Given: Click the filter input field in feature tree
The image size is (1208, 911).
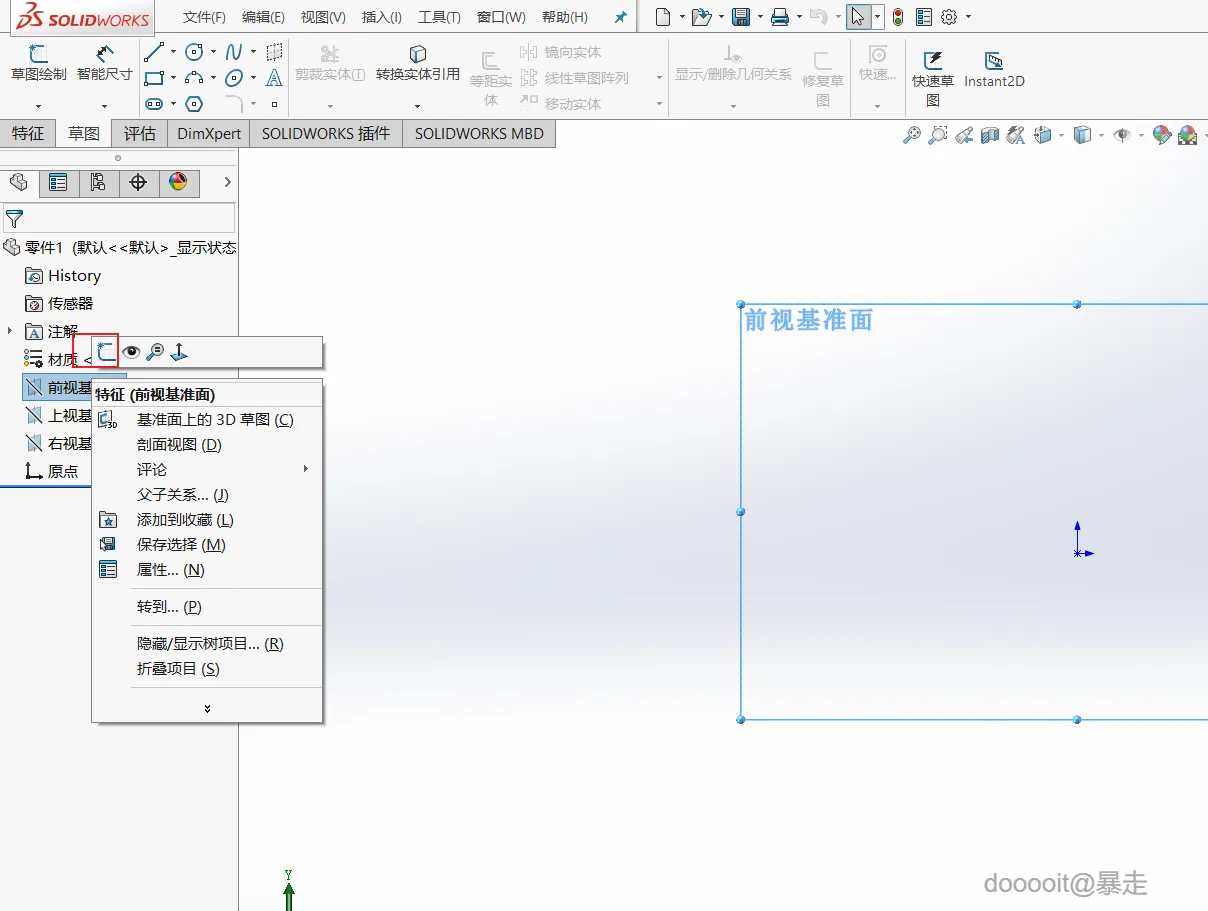Looking at the screenshot, I should coord(119,218).
